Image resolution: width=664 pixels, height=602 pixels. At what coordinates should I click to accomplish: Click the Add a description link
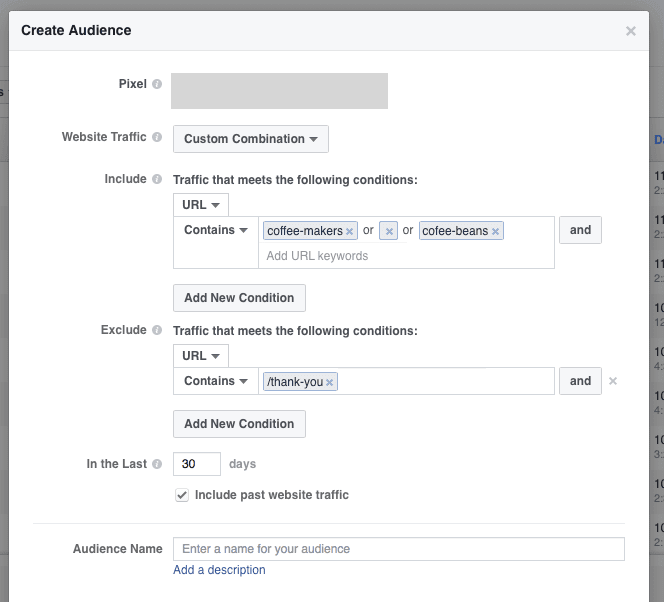219,570
